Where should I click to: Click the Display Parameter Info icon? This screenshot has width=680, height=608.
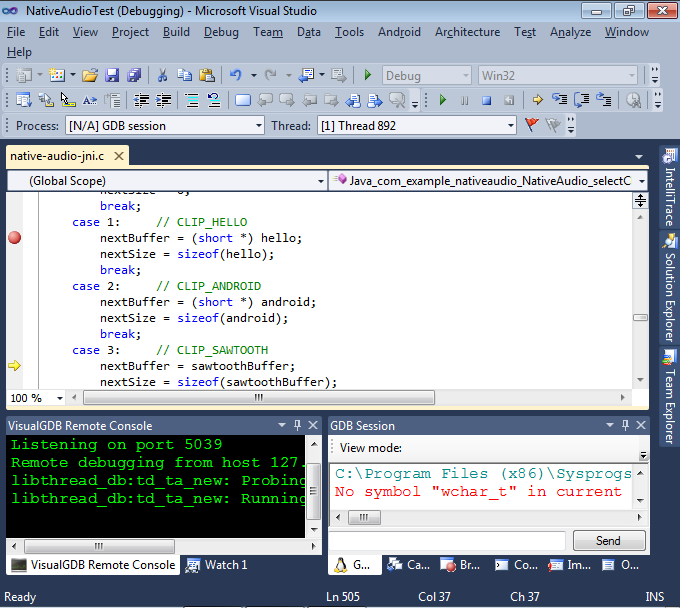click(x=46, y=101)
